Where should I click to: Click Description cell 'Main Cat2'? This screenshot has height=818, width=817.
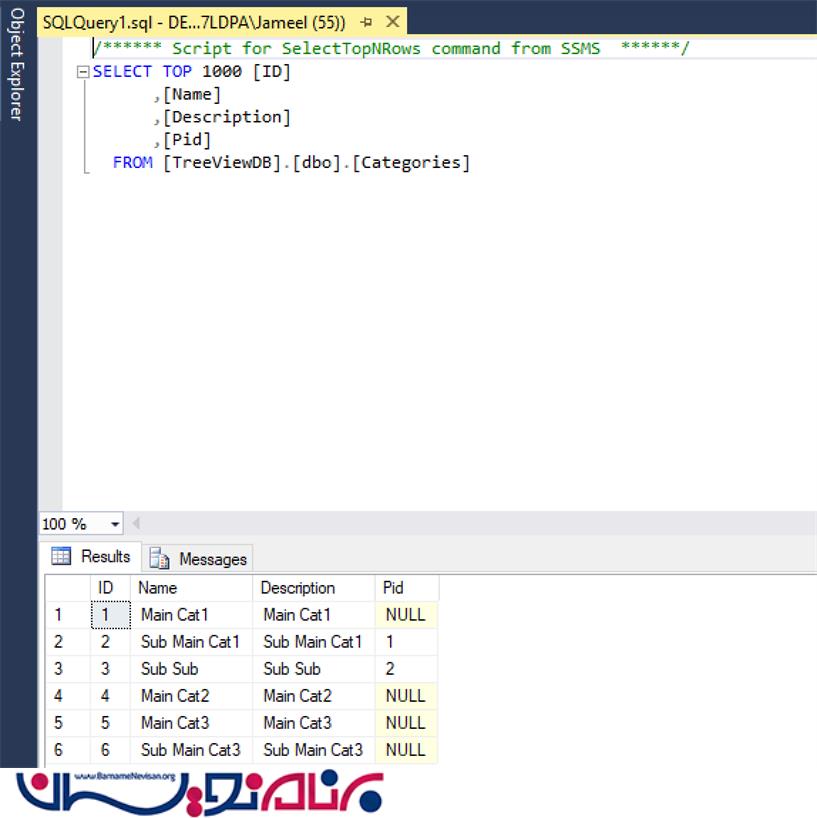click(314, 696)
